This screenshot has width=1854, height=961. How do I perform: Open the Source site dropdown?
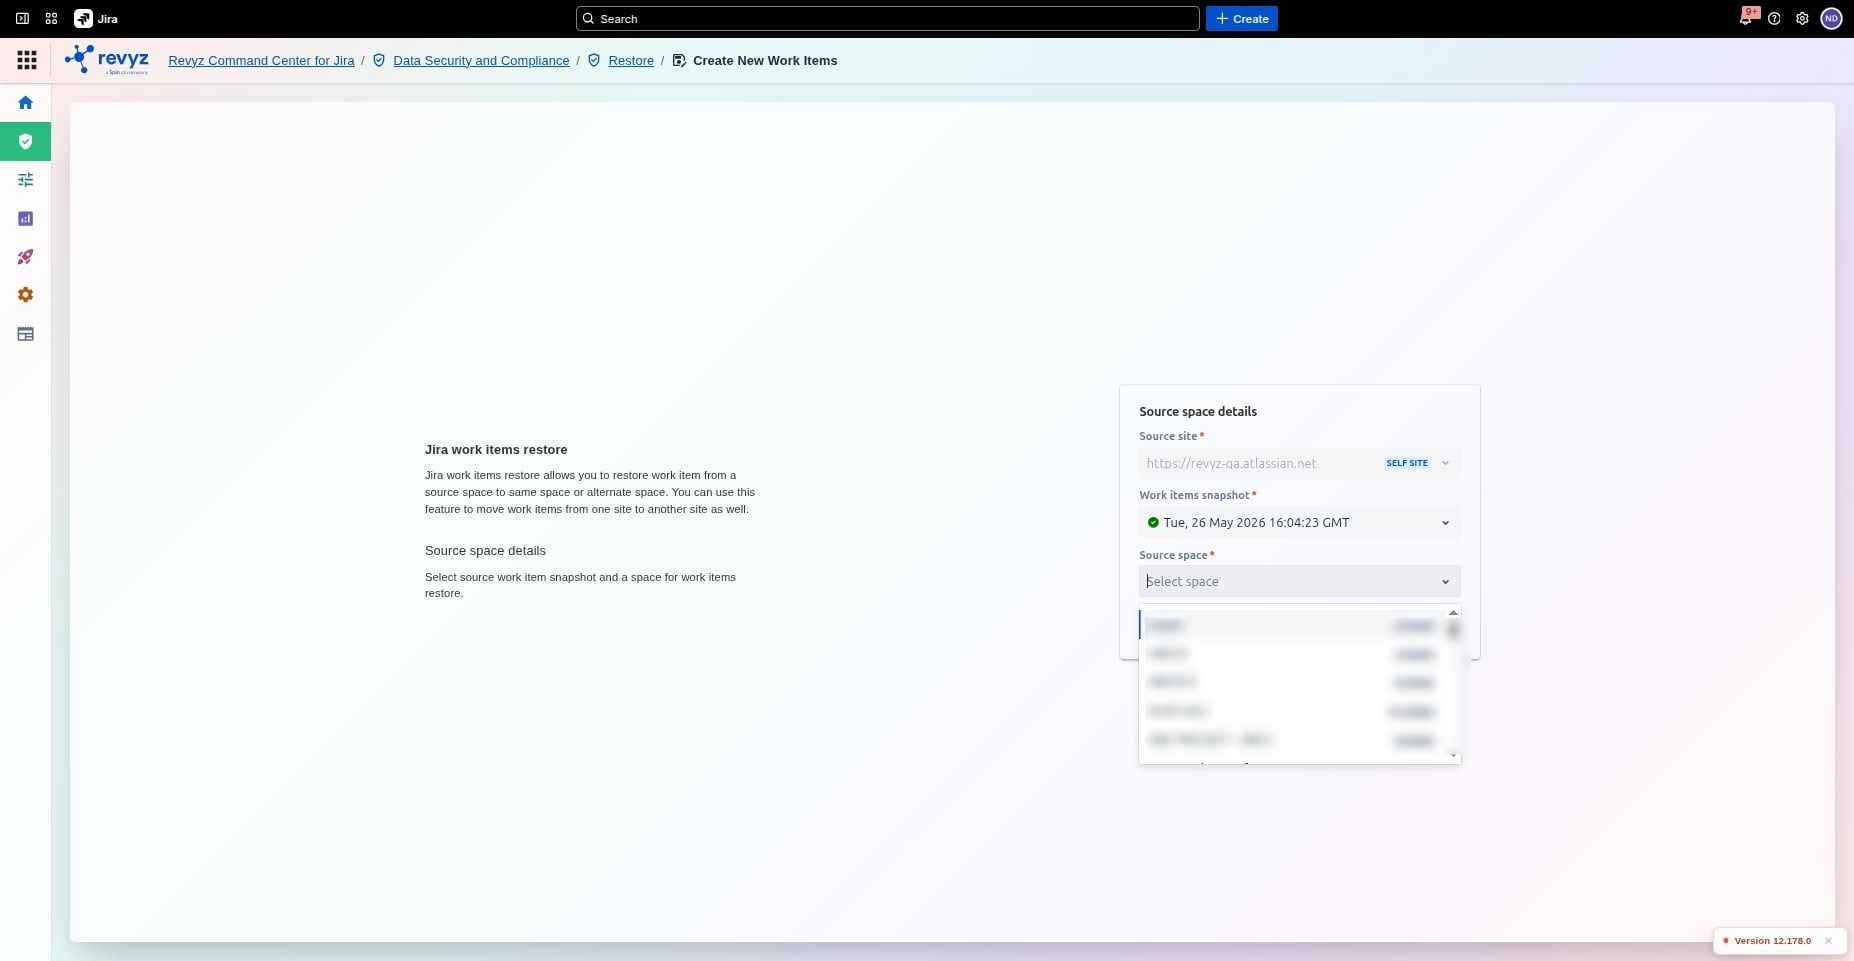pos(1299,463)
